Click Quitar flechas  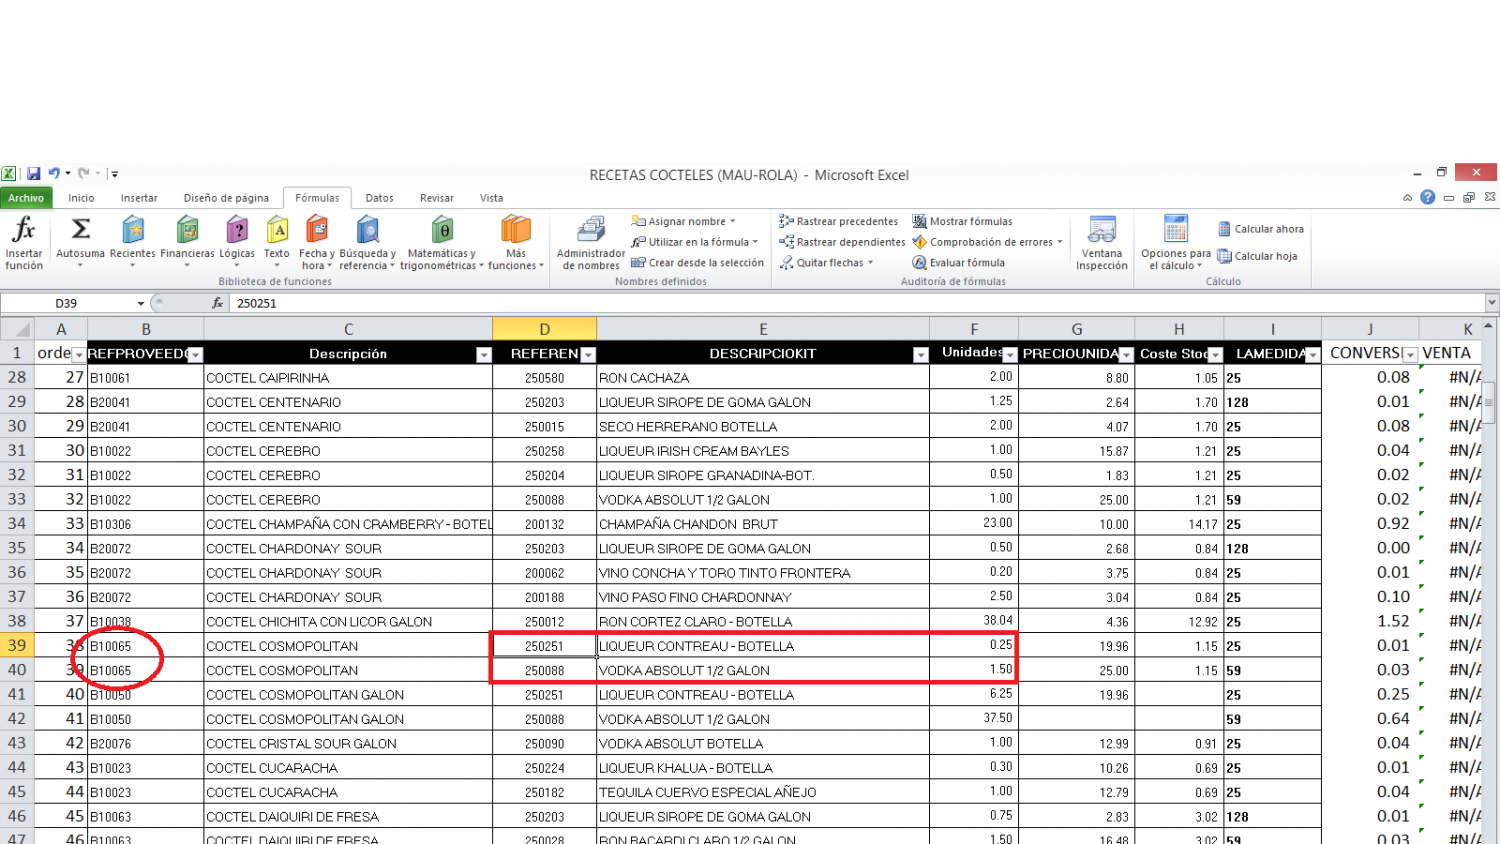[x=826, y=263]
